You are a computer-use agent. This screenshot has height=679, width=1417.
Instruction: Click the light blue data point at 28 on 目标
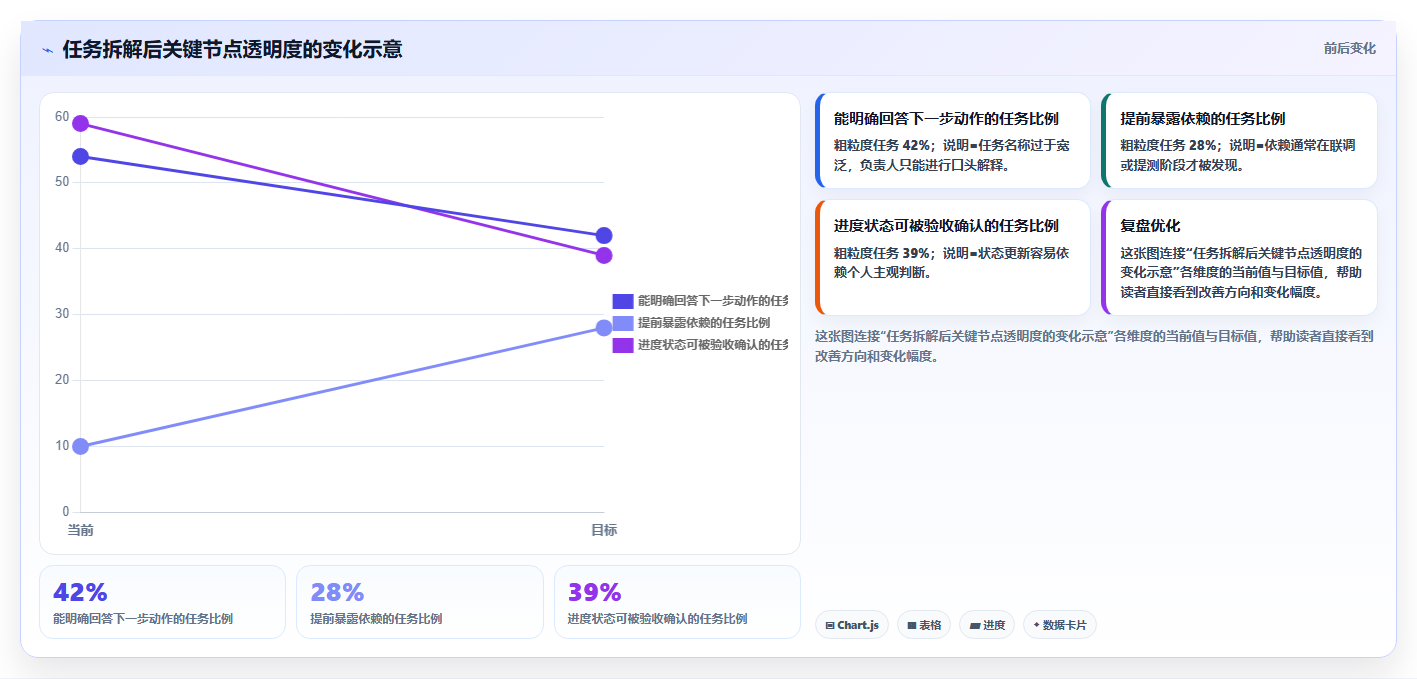coord(604,328)
